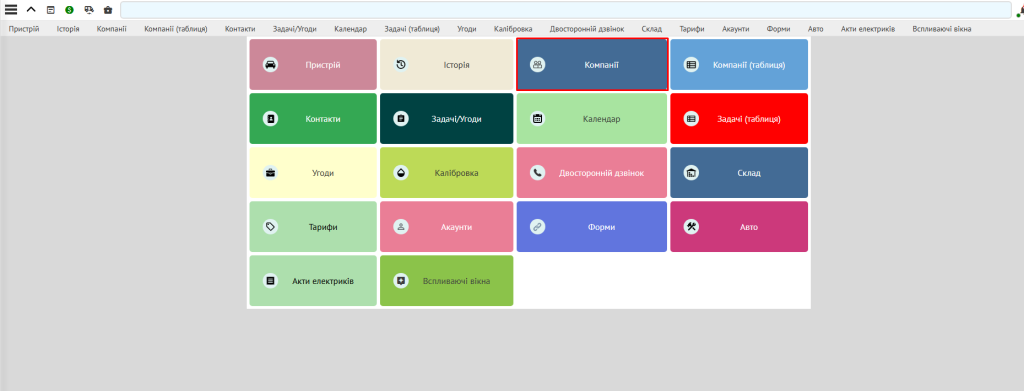Click the note icon on Задачі/Угоди tile
Screen dimensions: 1024x391
[401, 119]
